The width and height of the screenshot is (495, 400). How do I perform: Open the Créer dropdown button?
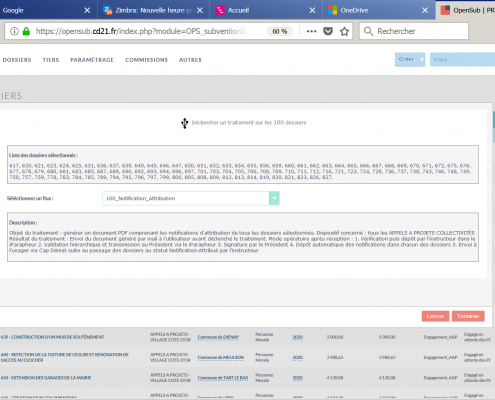[x=410, y=59]
